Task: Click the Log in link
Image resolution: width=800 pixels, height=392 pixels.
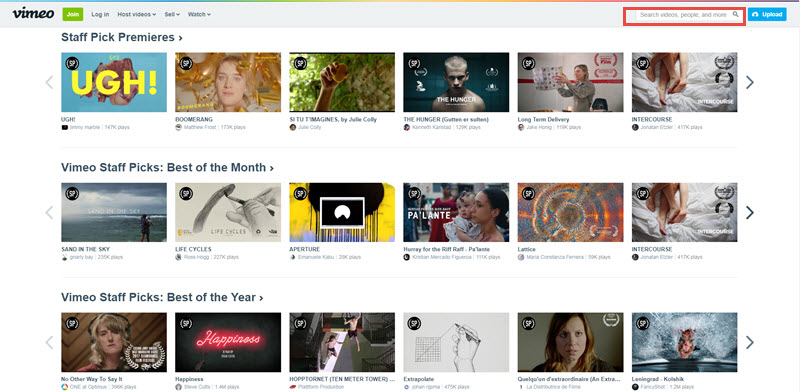Action: (100, 14)
